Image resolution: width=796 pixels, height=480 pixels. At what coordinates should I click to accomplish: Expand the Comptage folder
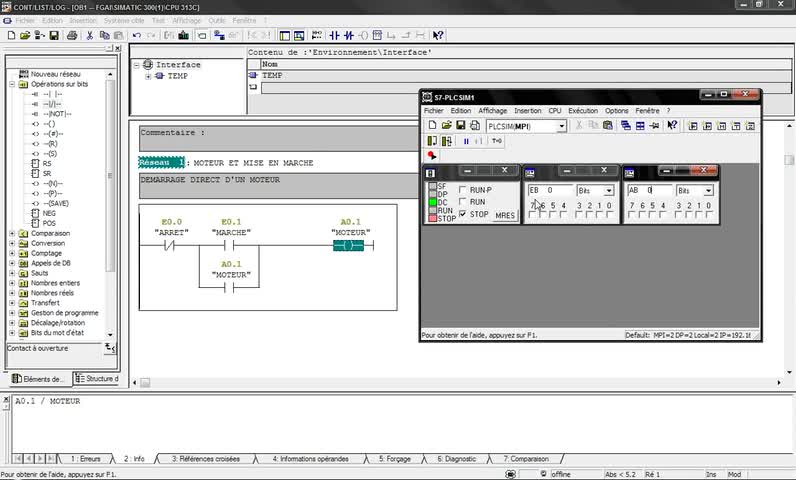12,253
